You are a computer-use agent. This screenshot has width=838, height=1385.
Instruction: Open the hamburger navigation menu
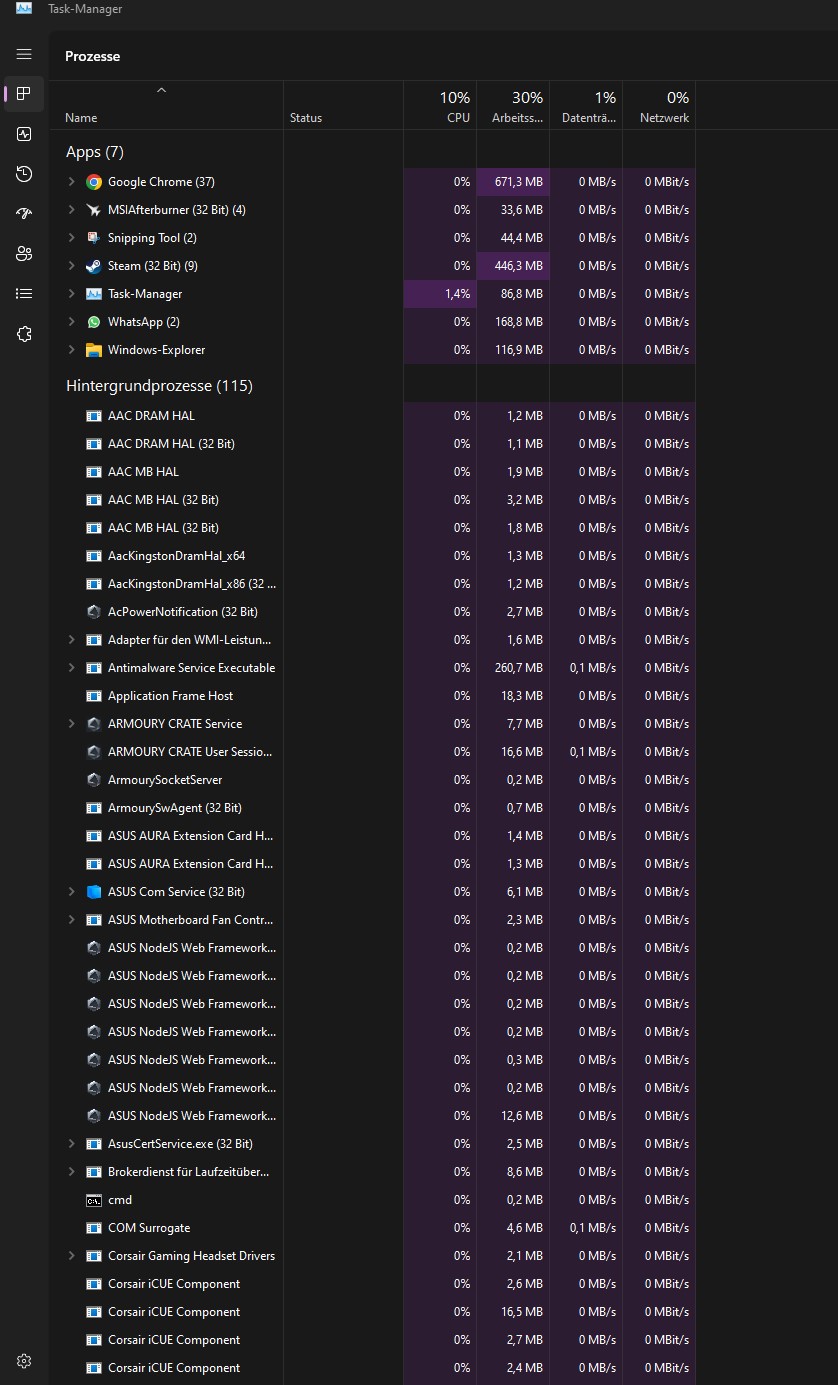[24, 54]
